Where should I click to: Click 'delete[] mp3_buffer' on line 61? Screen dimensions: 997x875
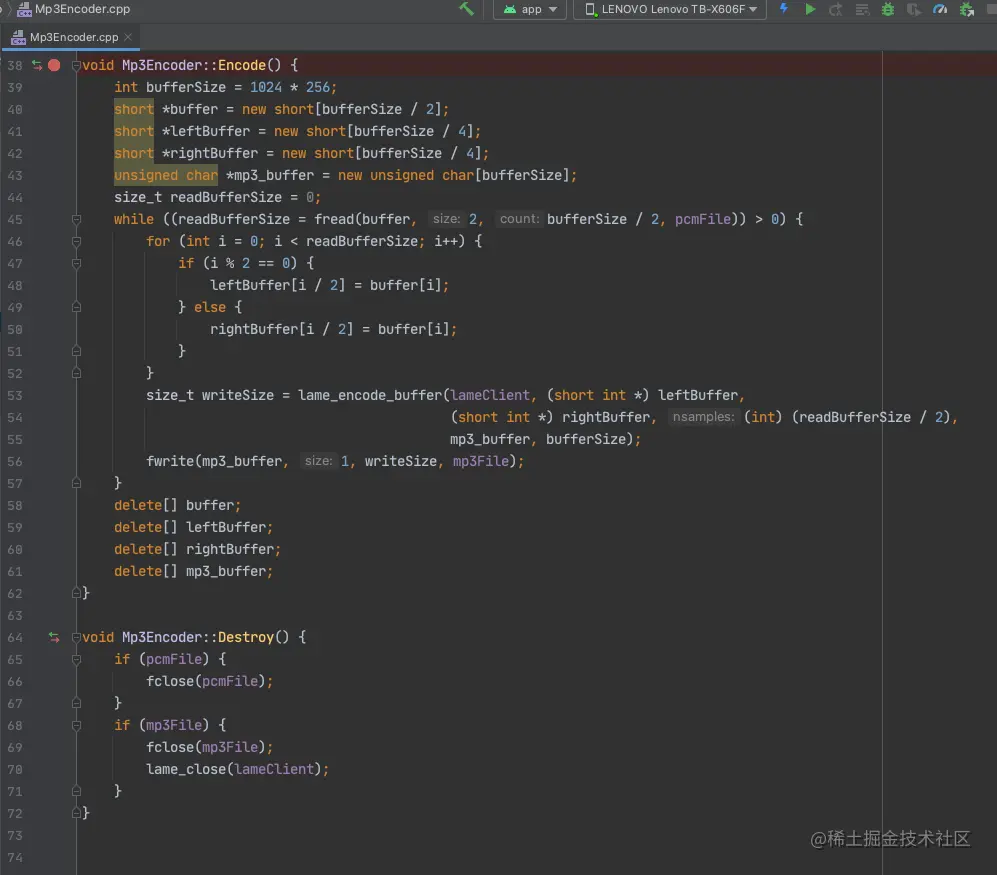[x=189, y=572]
